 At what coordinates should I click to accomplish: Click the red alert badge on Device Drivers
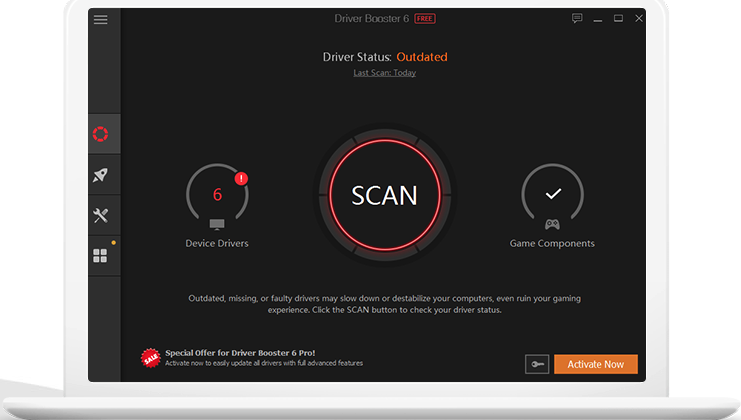[x=241, y=179]
